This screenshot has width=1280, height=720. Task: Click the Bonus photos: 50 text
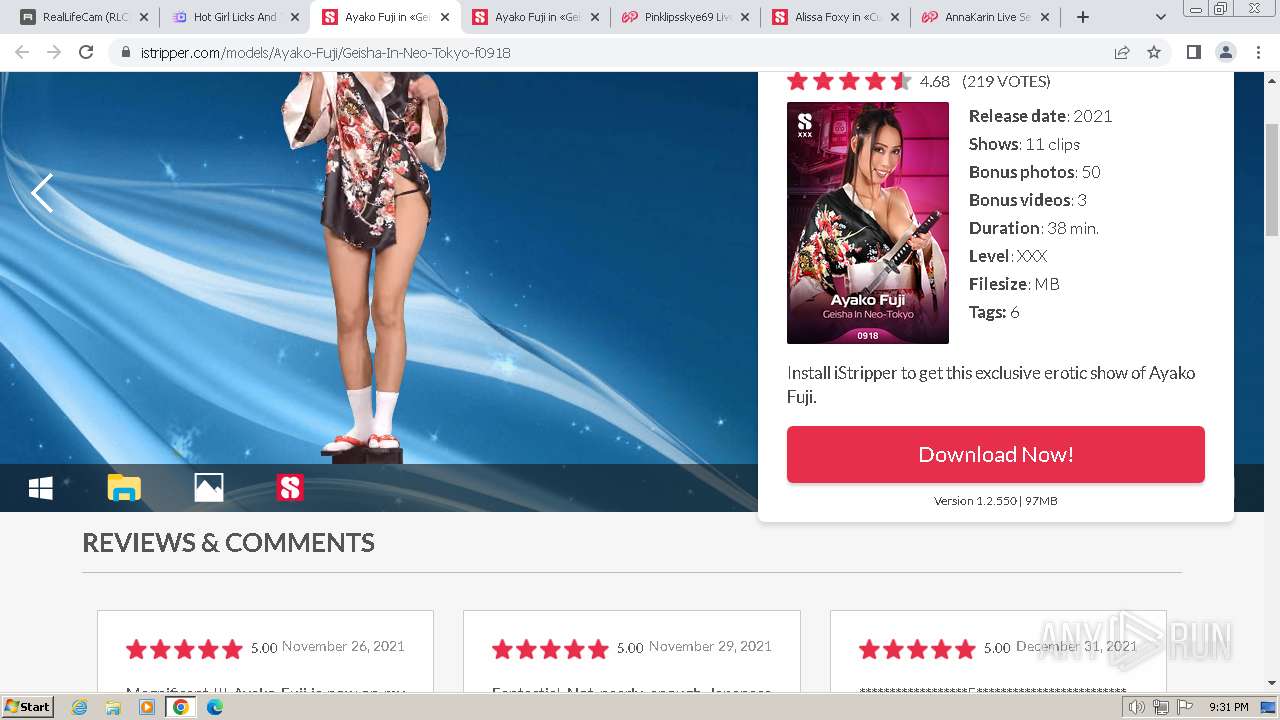(1034, 172)
